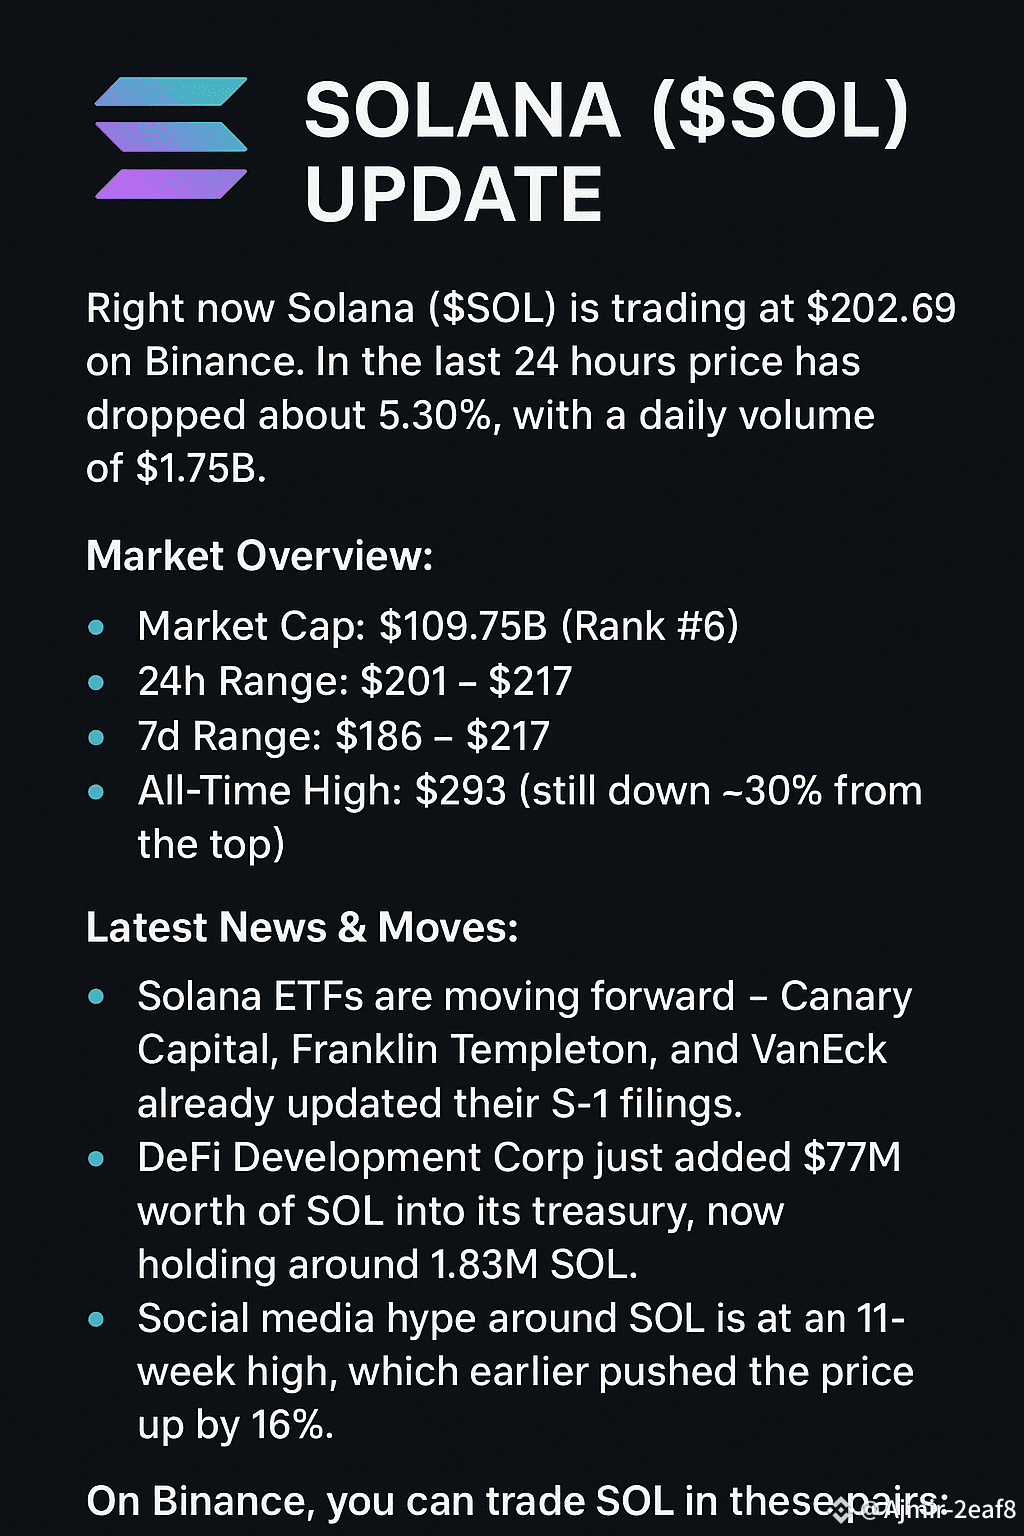Select the bullet beside All-Time High
The image size is (1024, 1536).
coord(97,792)
